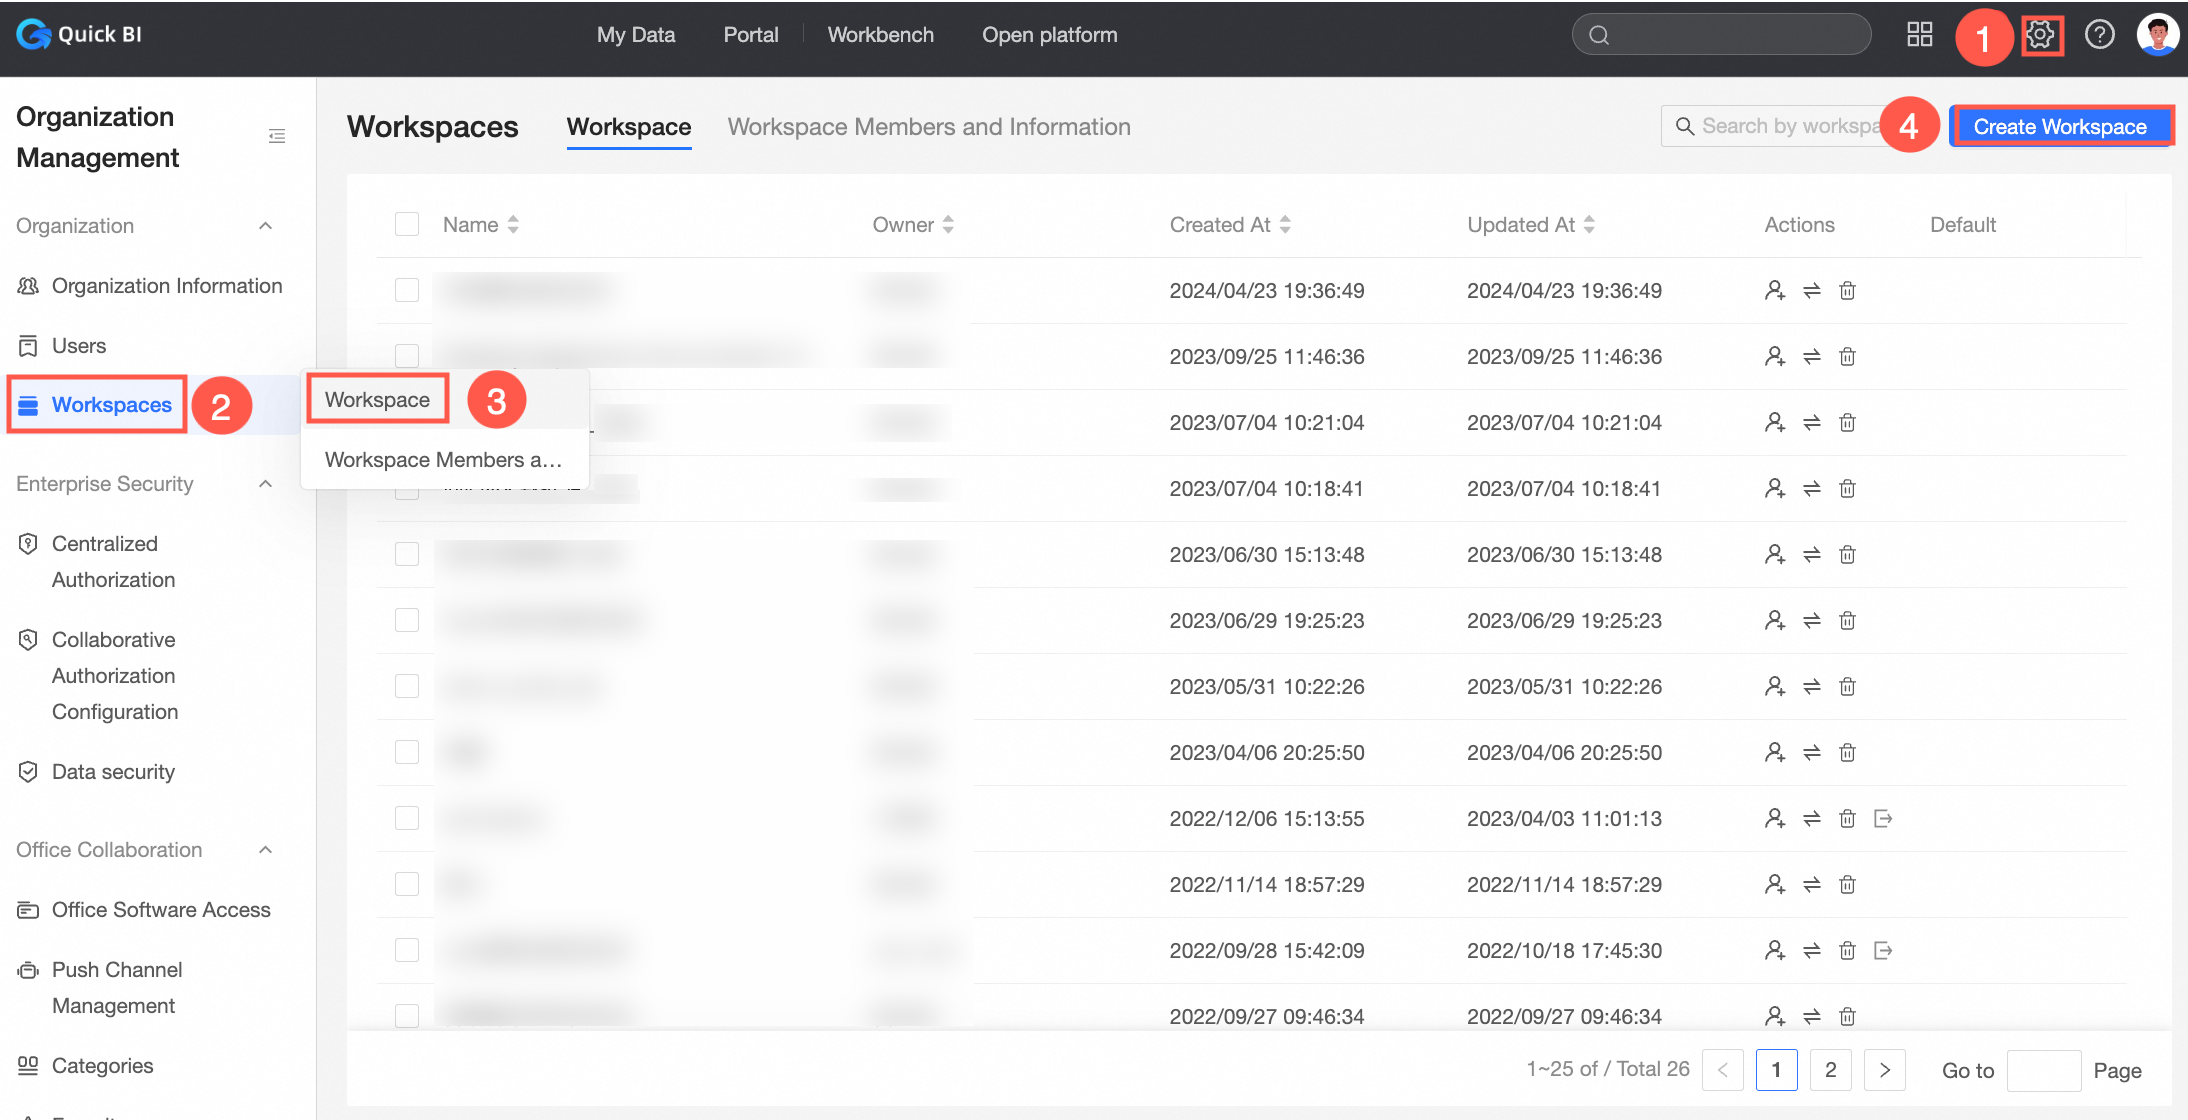Delete workspace created 2023/06/29 19:25:23

point(1847,621)
